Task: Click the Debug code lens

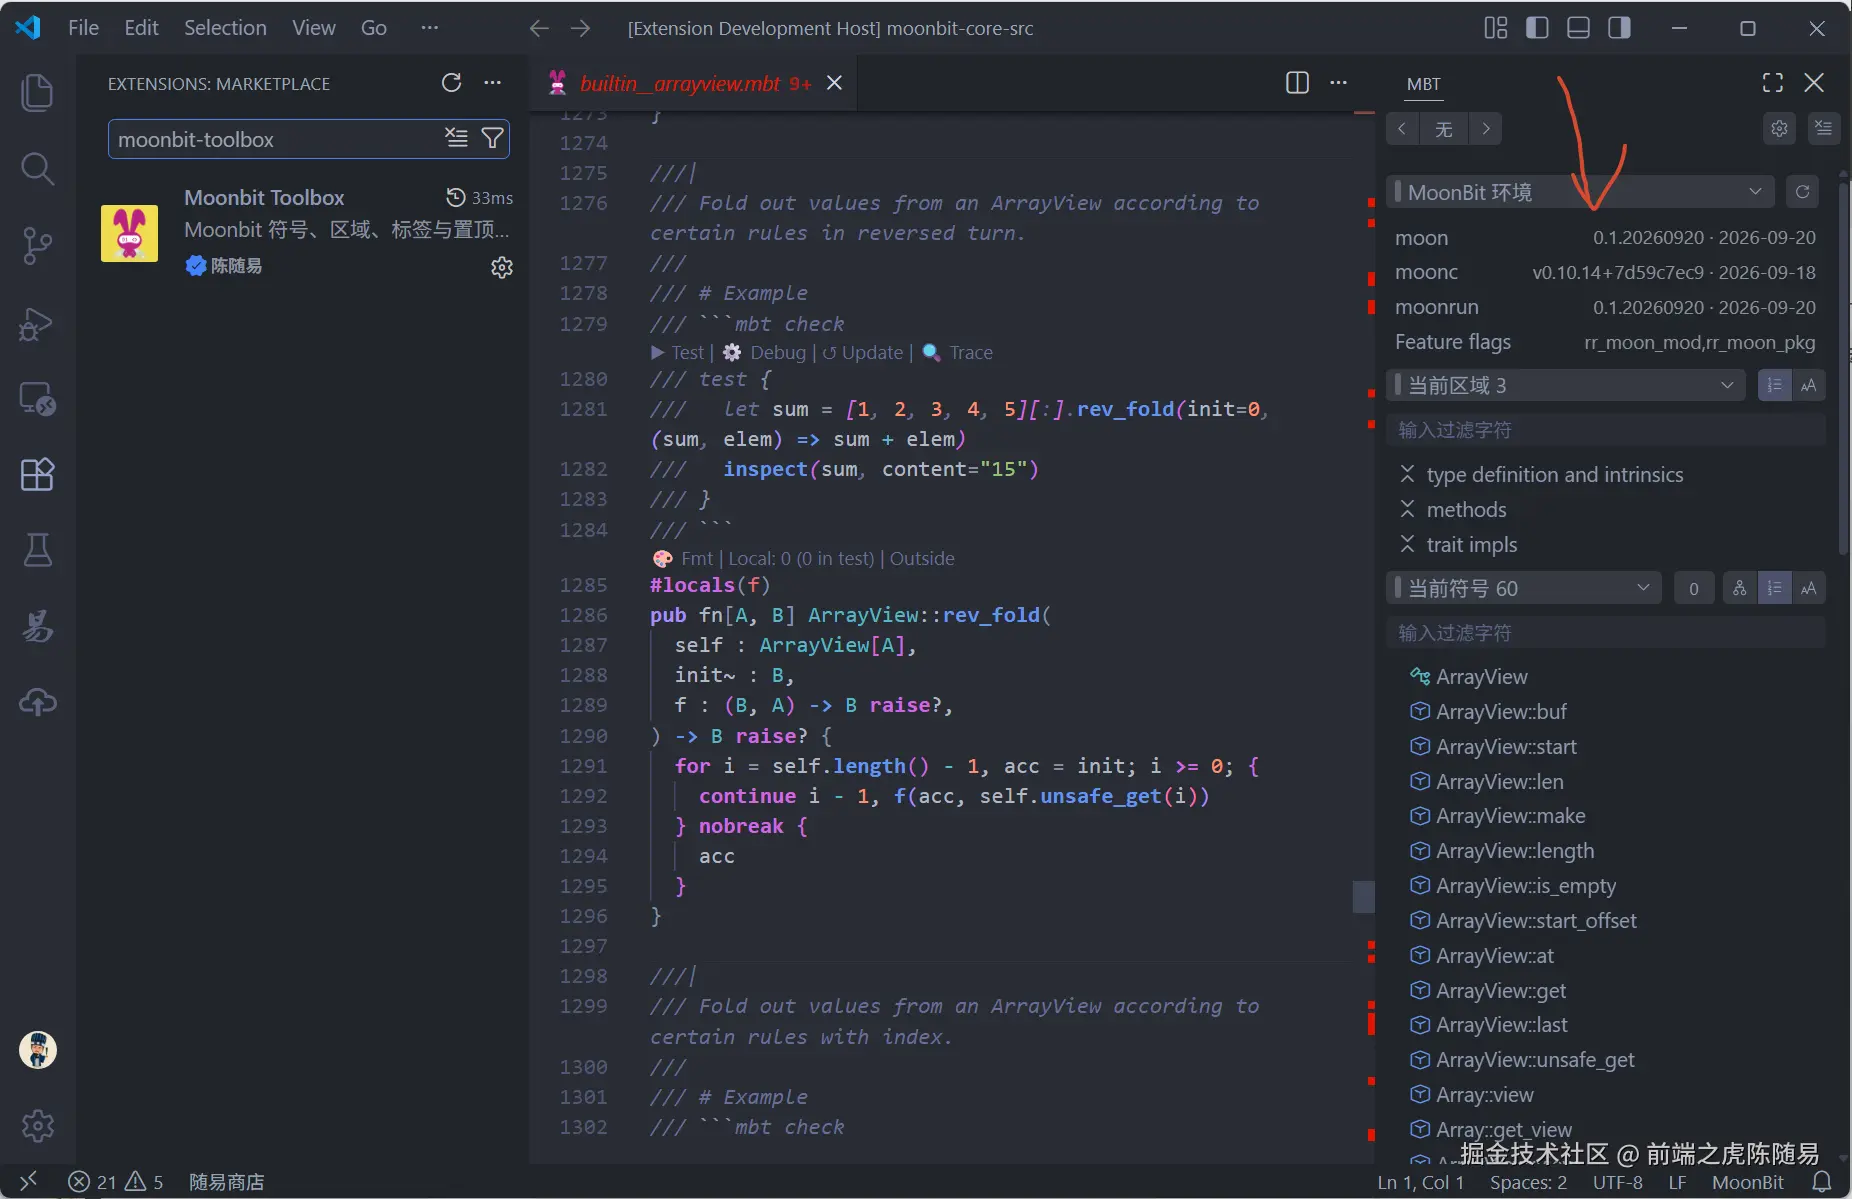Action: pyautogui.click(x=765, y=352)
